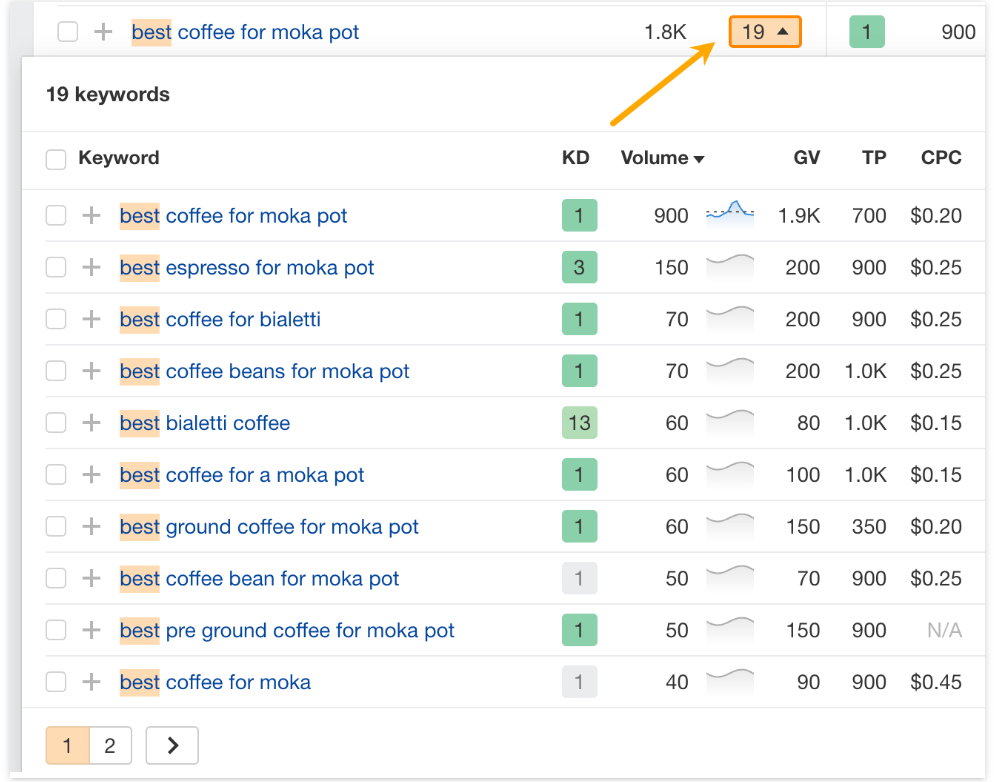Select checkbox for 'best coffee bean for moka pot'
Viewport: 998px width, 782px height.
[56, 579]
